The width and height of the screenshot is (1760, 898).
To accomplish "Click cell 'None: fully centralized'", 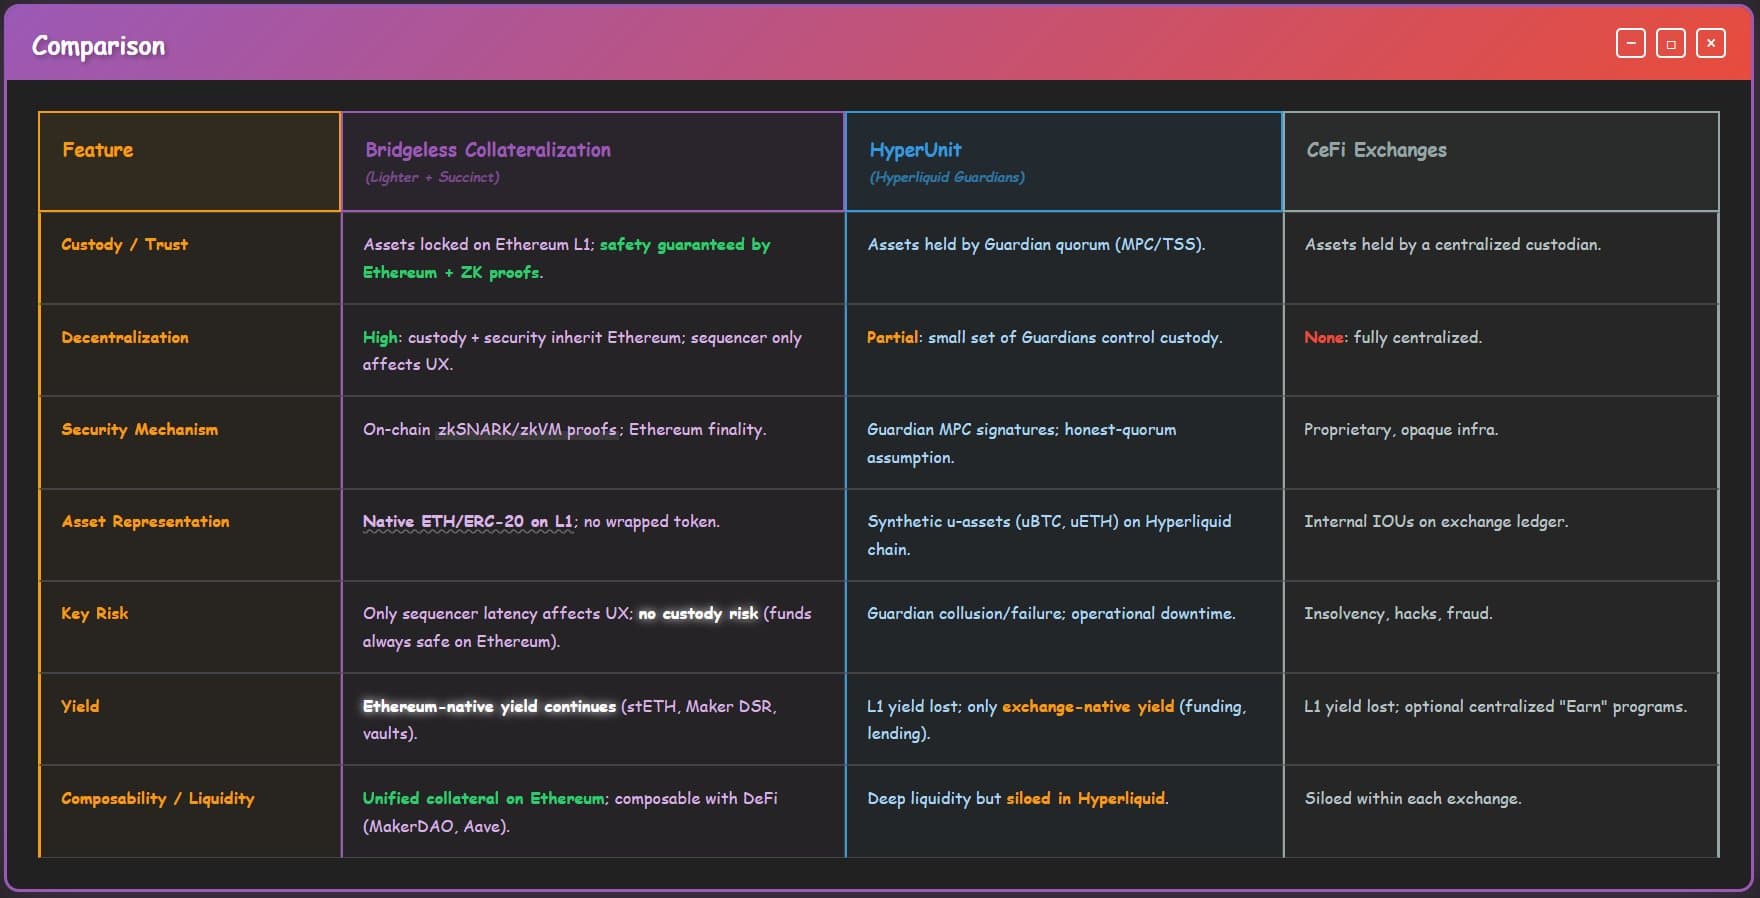I will tap(1501, 350).
